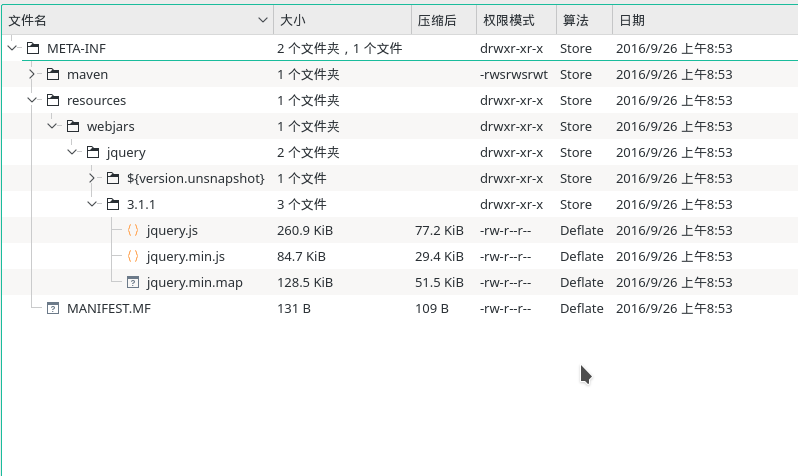
Task: Click the 131 B size cell
Action: coord(294,308)
